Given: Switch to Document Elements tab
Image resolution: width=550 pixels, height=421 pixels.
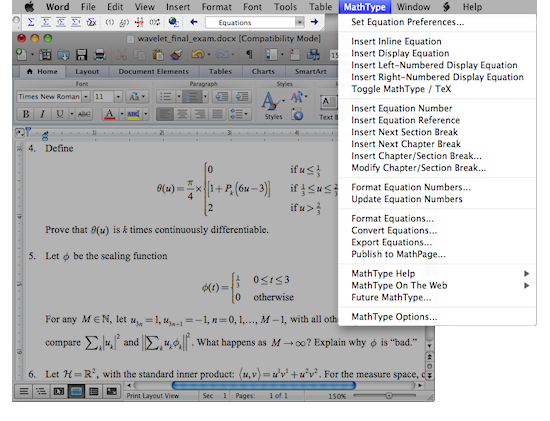Looking at the screenshot, I should [154, 72].
